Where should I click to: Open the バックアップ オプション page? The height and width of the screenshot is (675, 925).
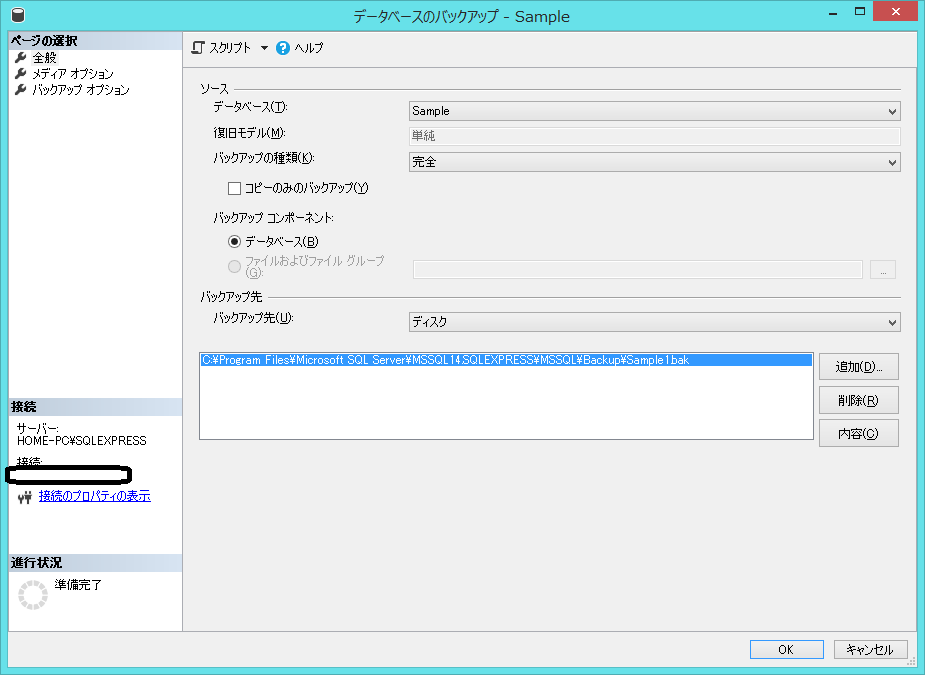click(81, 89)
